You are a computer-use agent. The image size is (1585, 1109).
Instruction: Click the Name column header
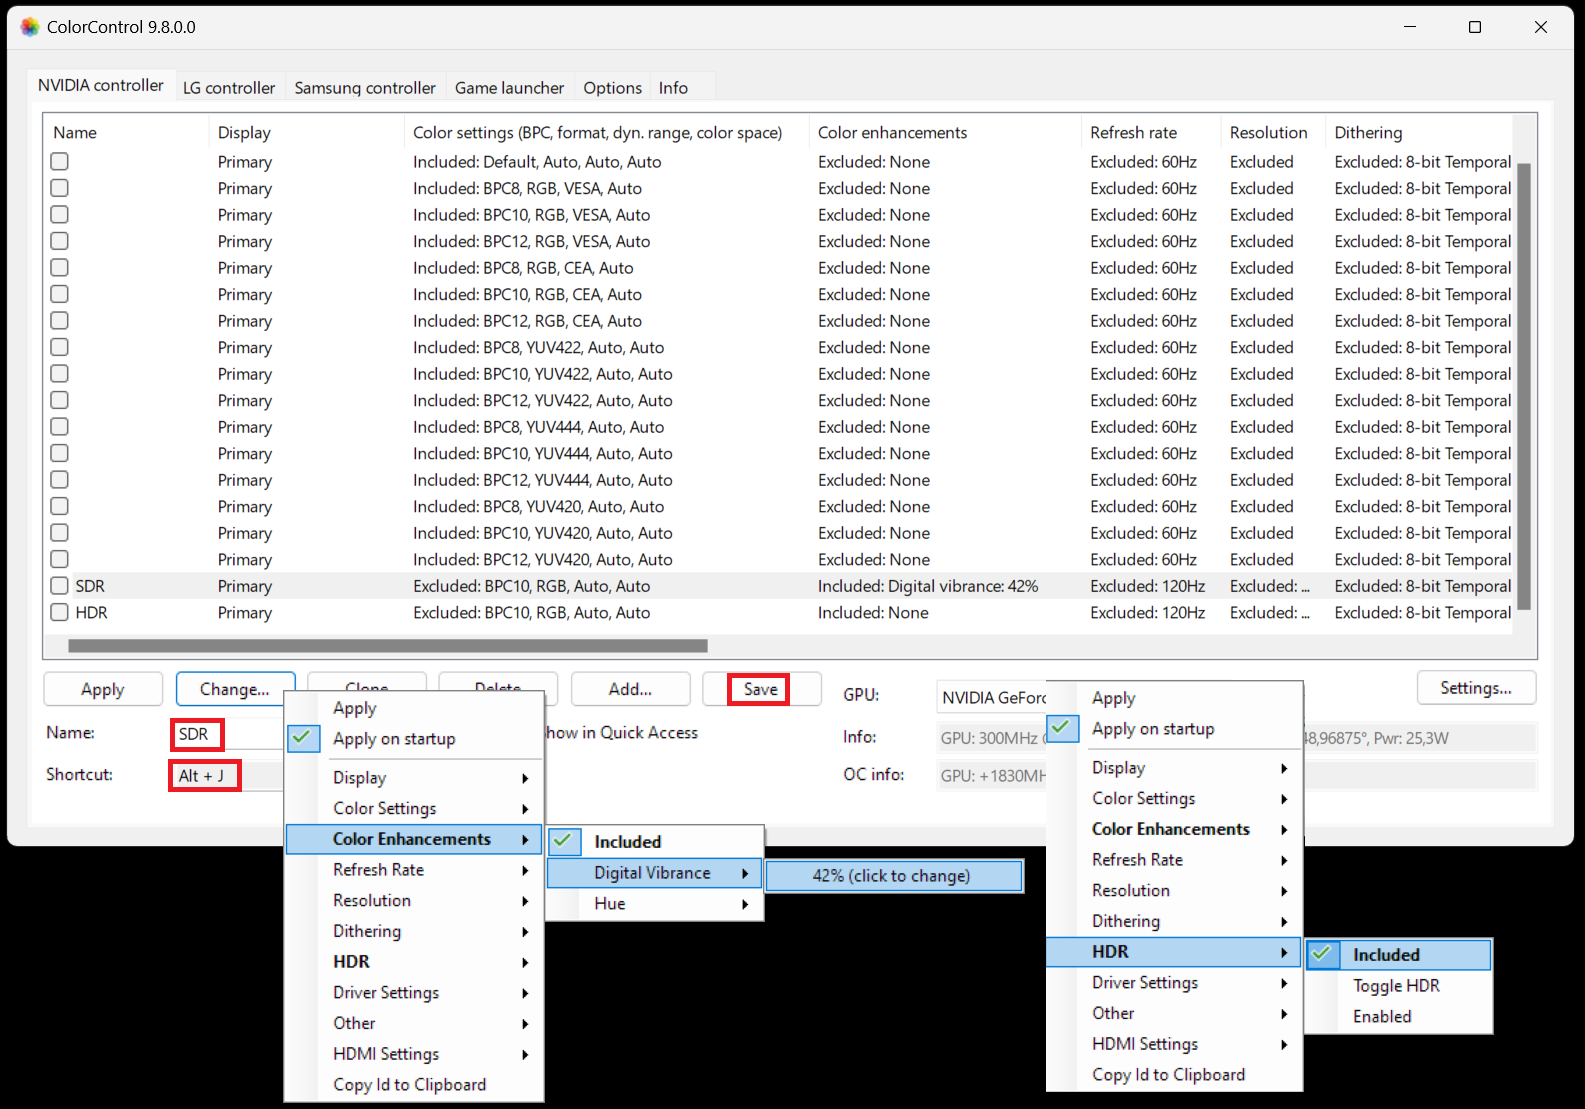pyautogui.click(x=126, y=133)
